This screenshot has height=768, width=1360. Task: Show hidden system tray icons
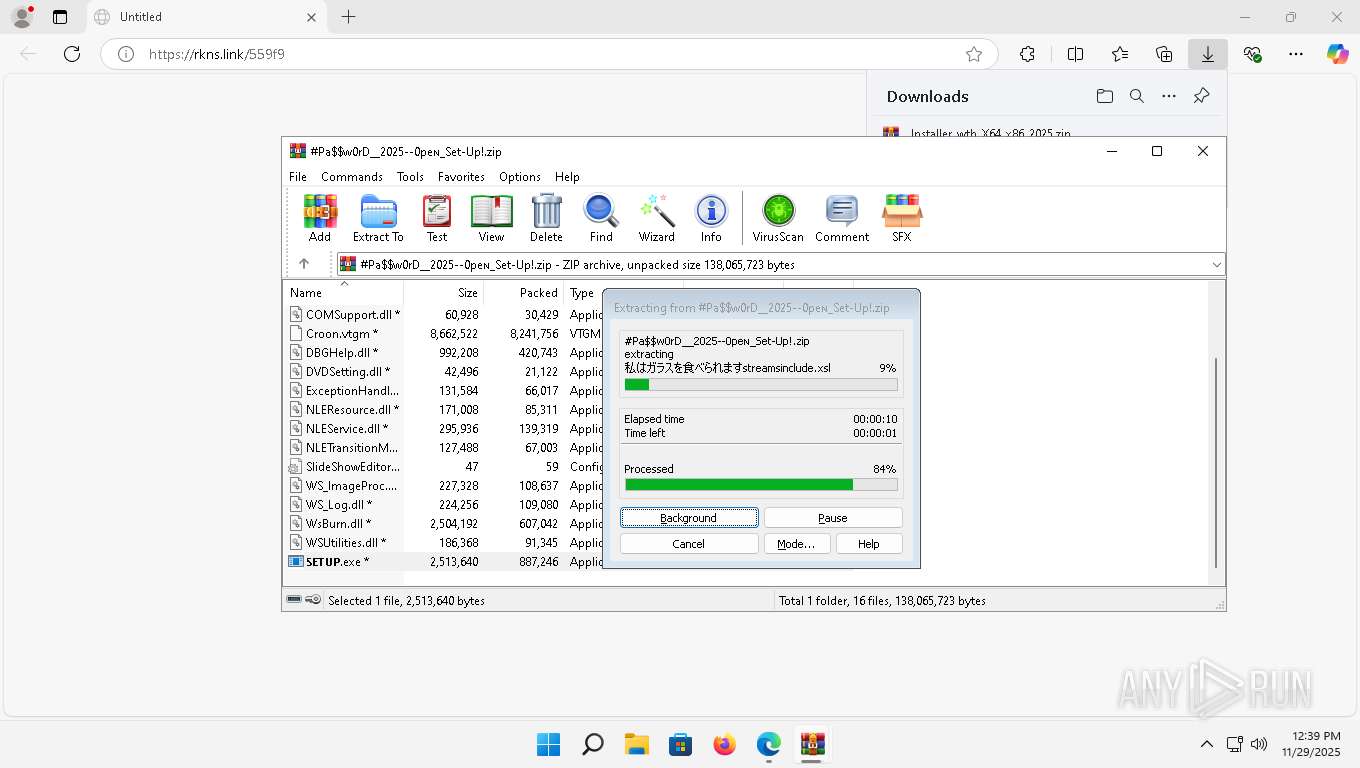point(1206,744)
